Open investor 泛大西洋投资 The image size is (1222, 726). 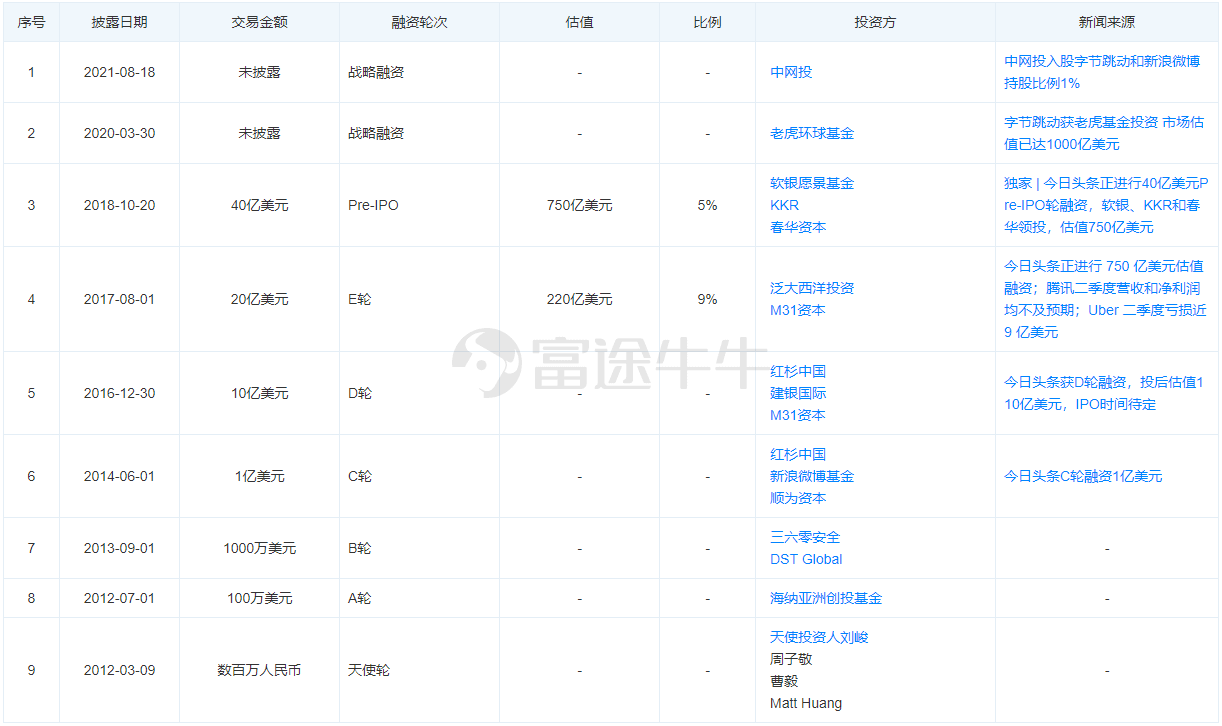tap(812, 288)
